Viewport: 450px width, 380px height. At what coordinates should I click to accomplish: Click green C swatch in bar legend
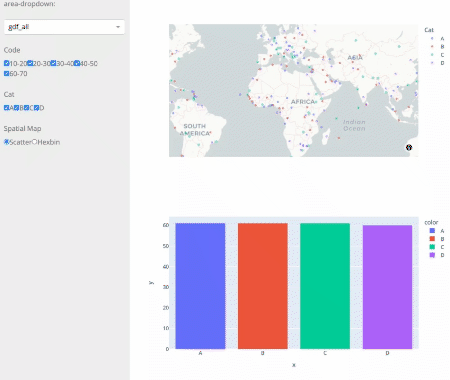pos(432,247)
